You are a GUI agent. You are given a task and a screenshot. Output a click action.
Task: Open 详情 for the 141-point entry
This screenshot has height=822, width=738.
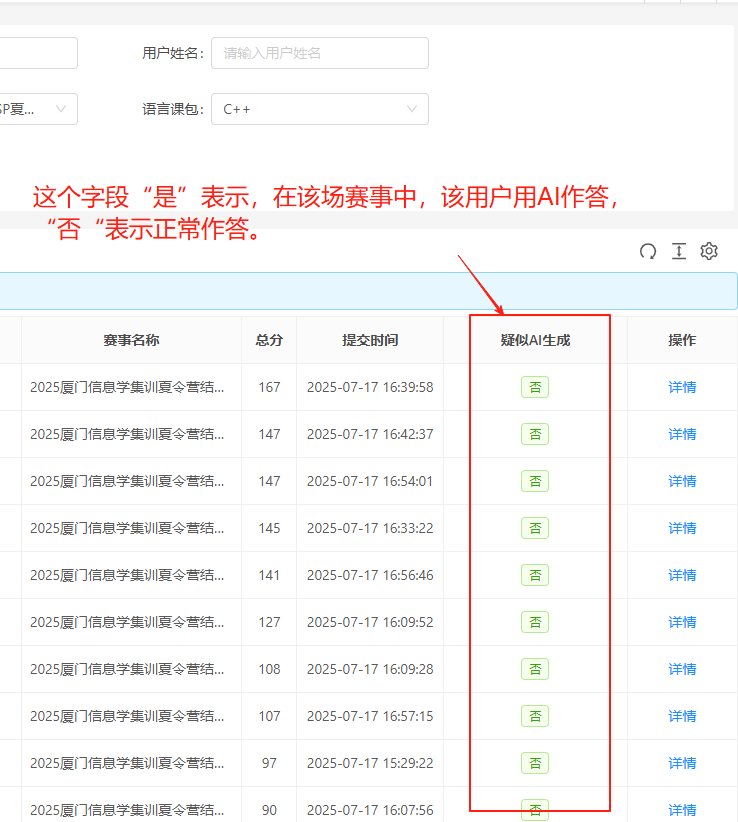click(682, 575)
